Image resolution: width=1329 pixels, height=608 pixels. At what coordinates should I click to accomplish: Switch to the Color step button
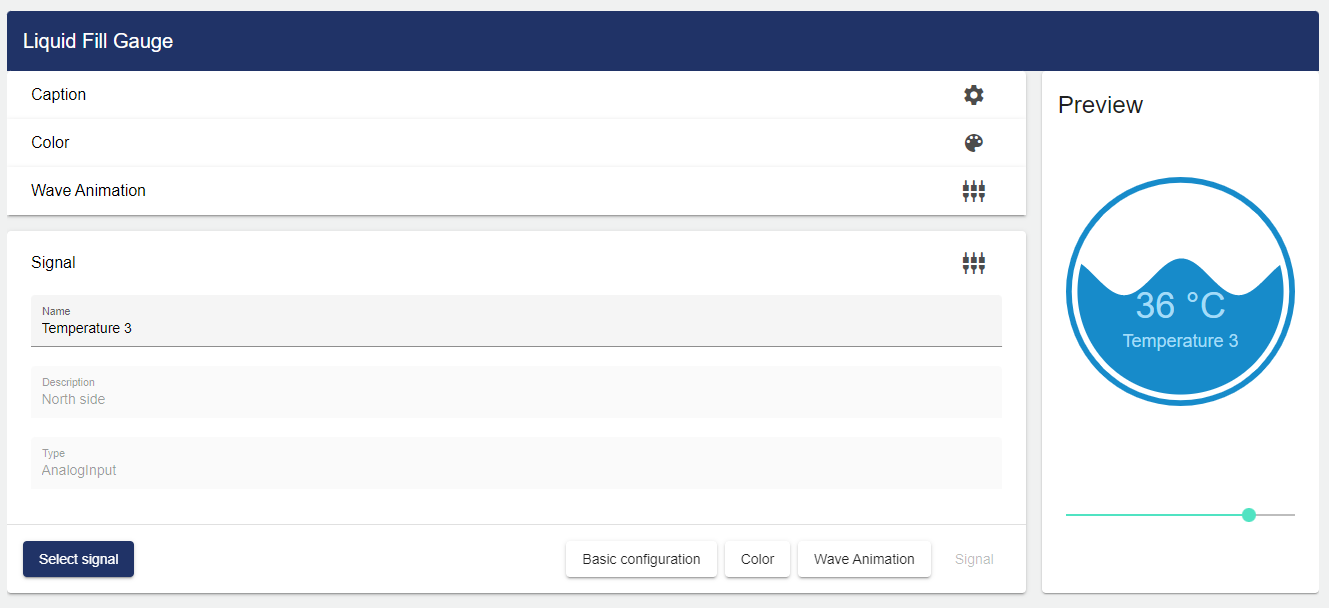pos(757,559)
